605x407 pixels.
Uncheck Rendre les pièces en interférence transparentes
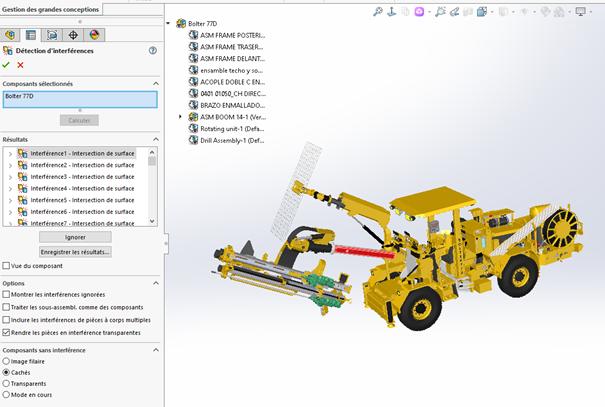coord(6,332)
